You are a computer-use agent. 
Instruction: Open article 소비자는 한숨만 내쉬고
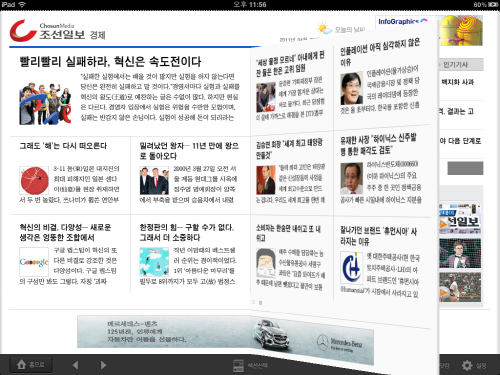pyautogui.click(x=288, y=233)
